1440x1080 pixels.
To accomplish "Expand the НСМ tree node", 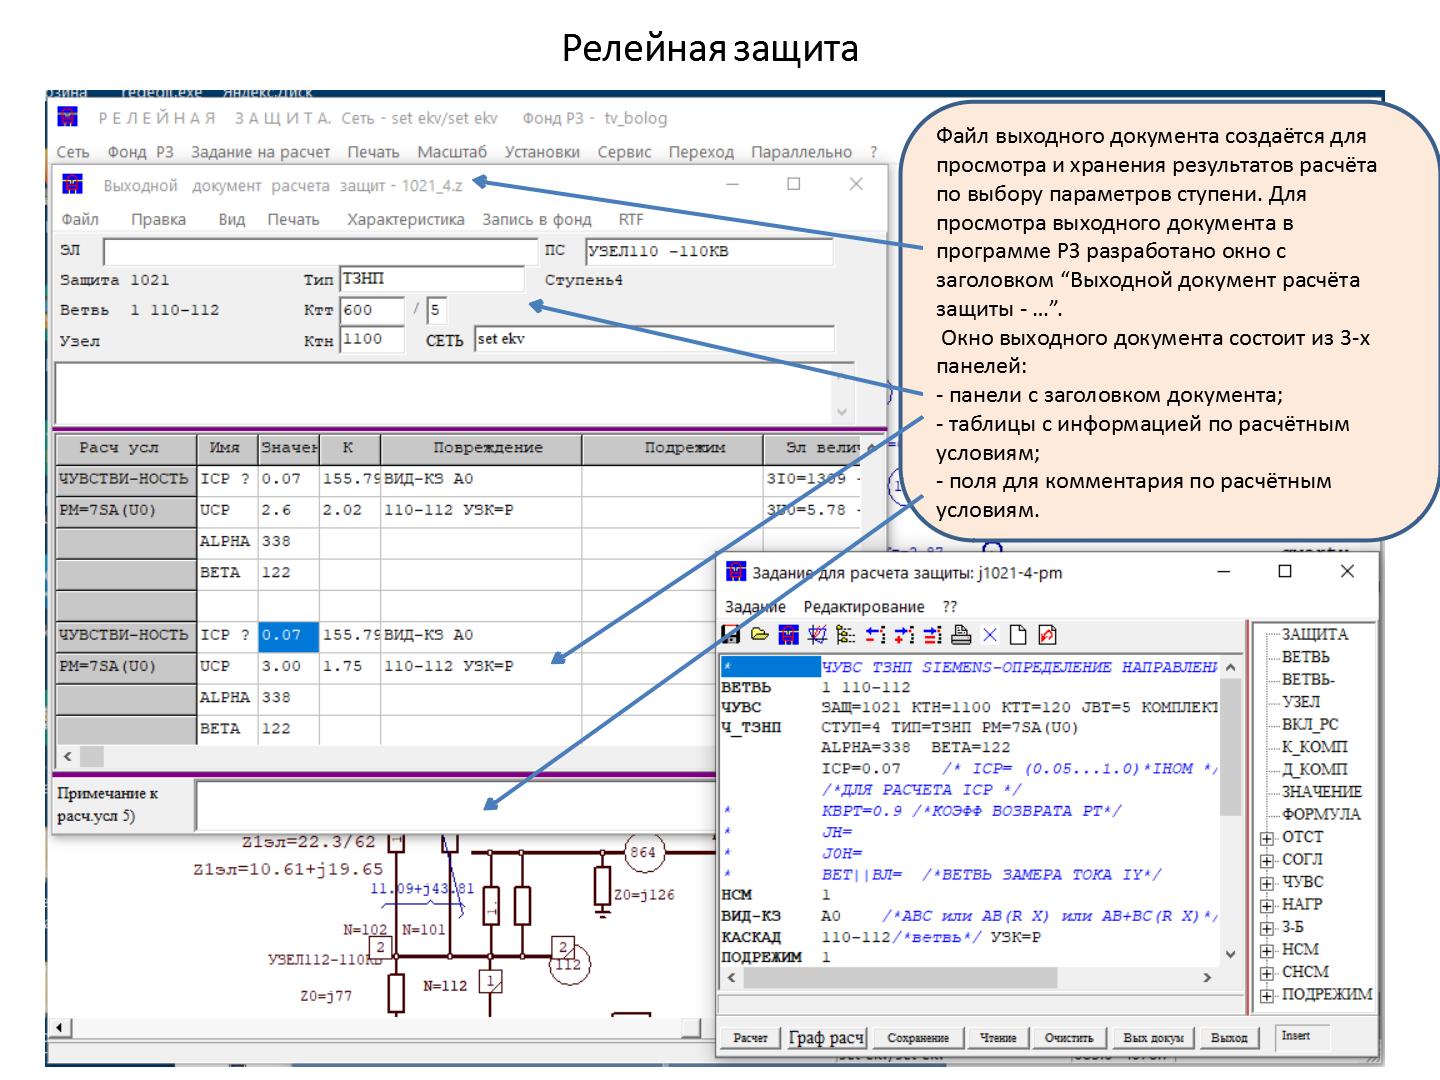I will coord(1267,951).
